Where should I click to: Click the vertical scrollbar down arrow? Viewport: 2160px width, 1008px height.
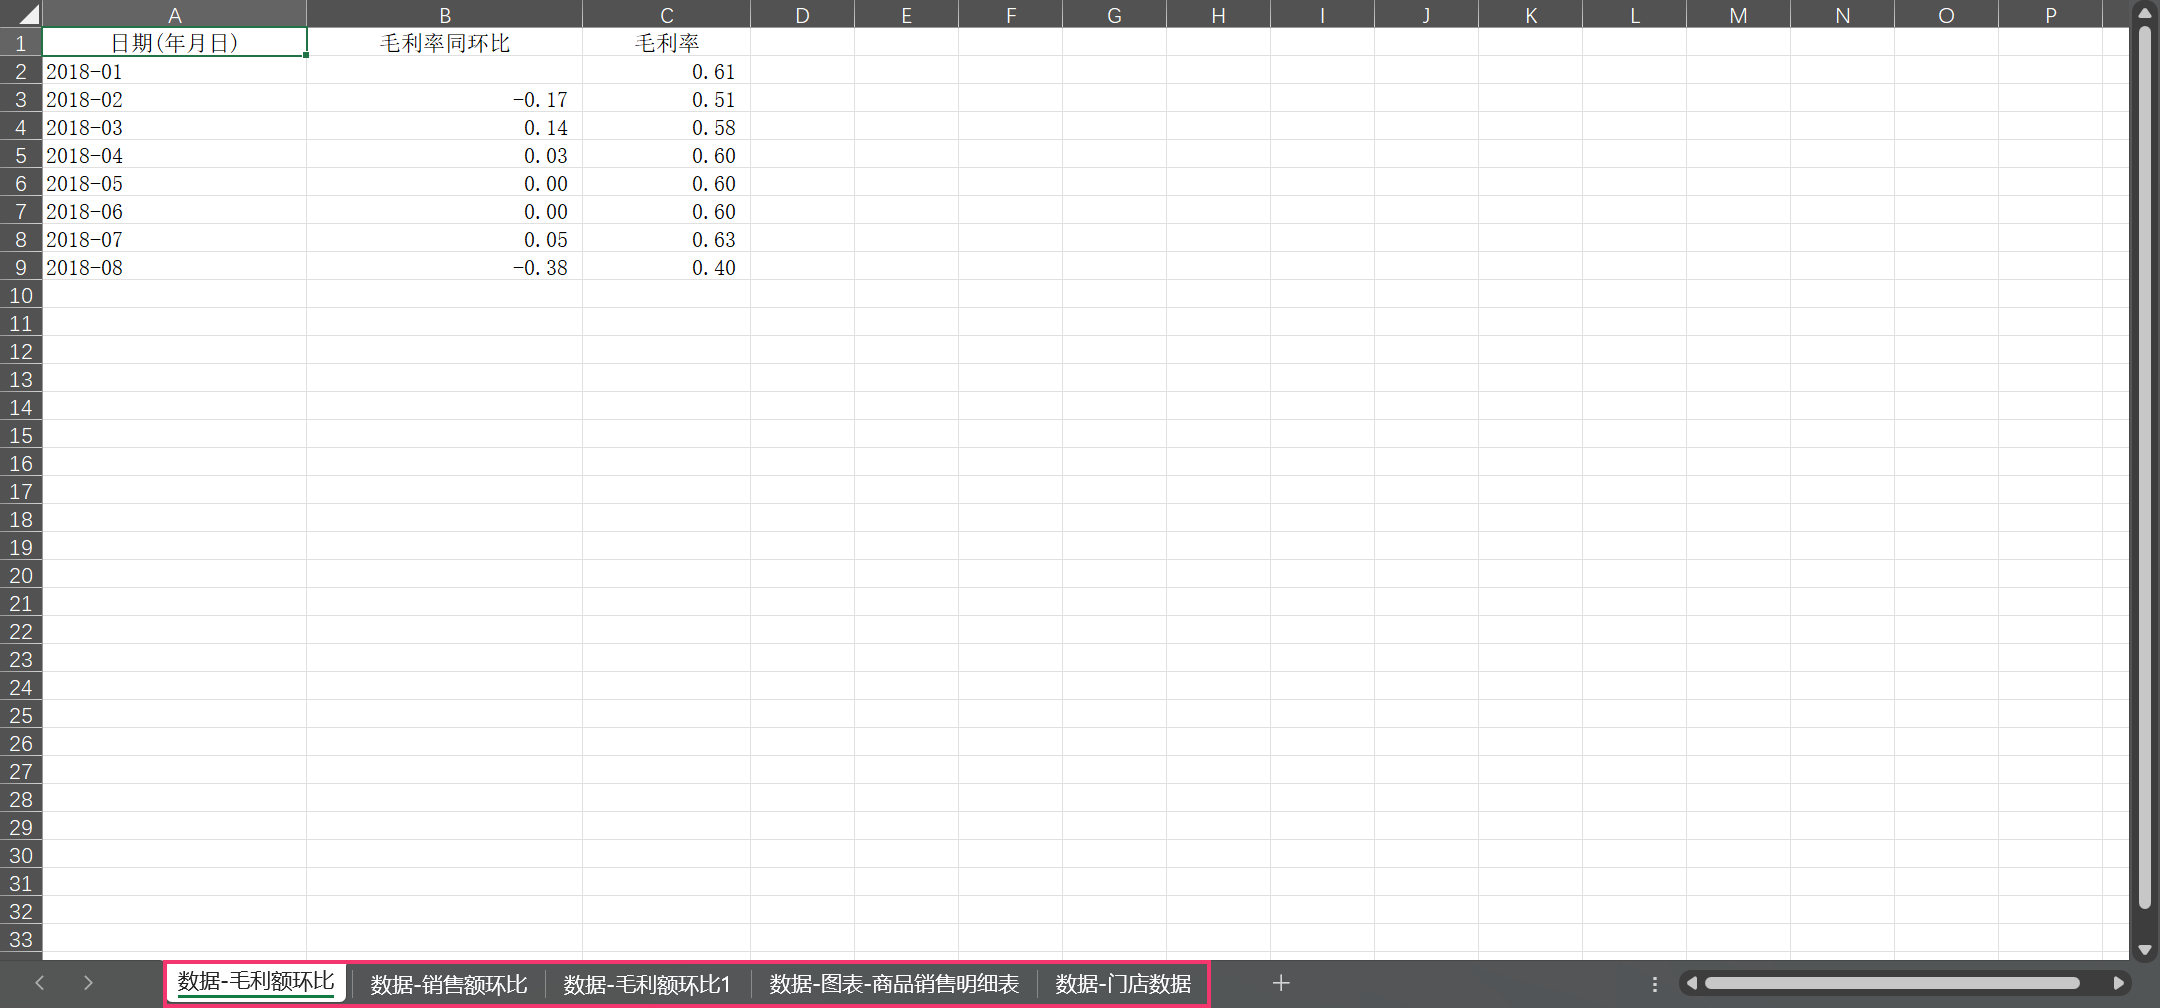coord(2144,950)
